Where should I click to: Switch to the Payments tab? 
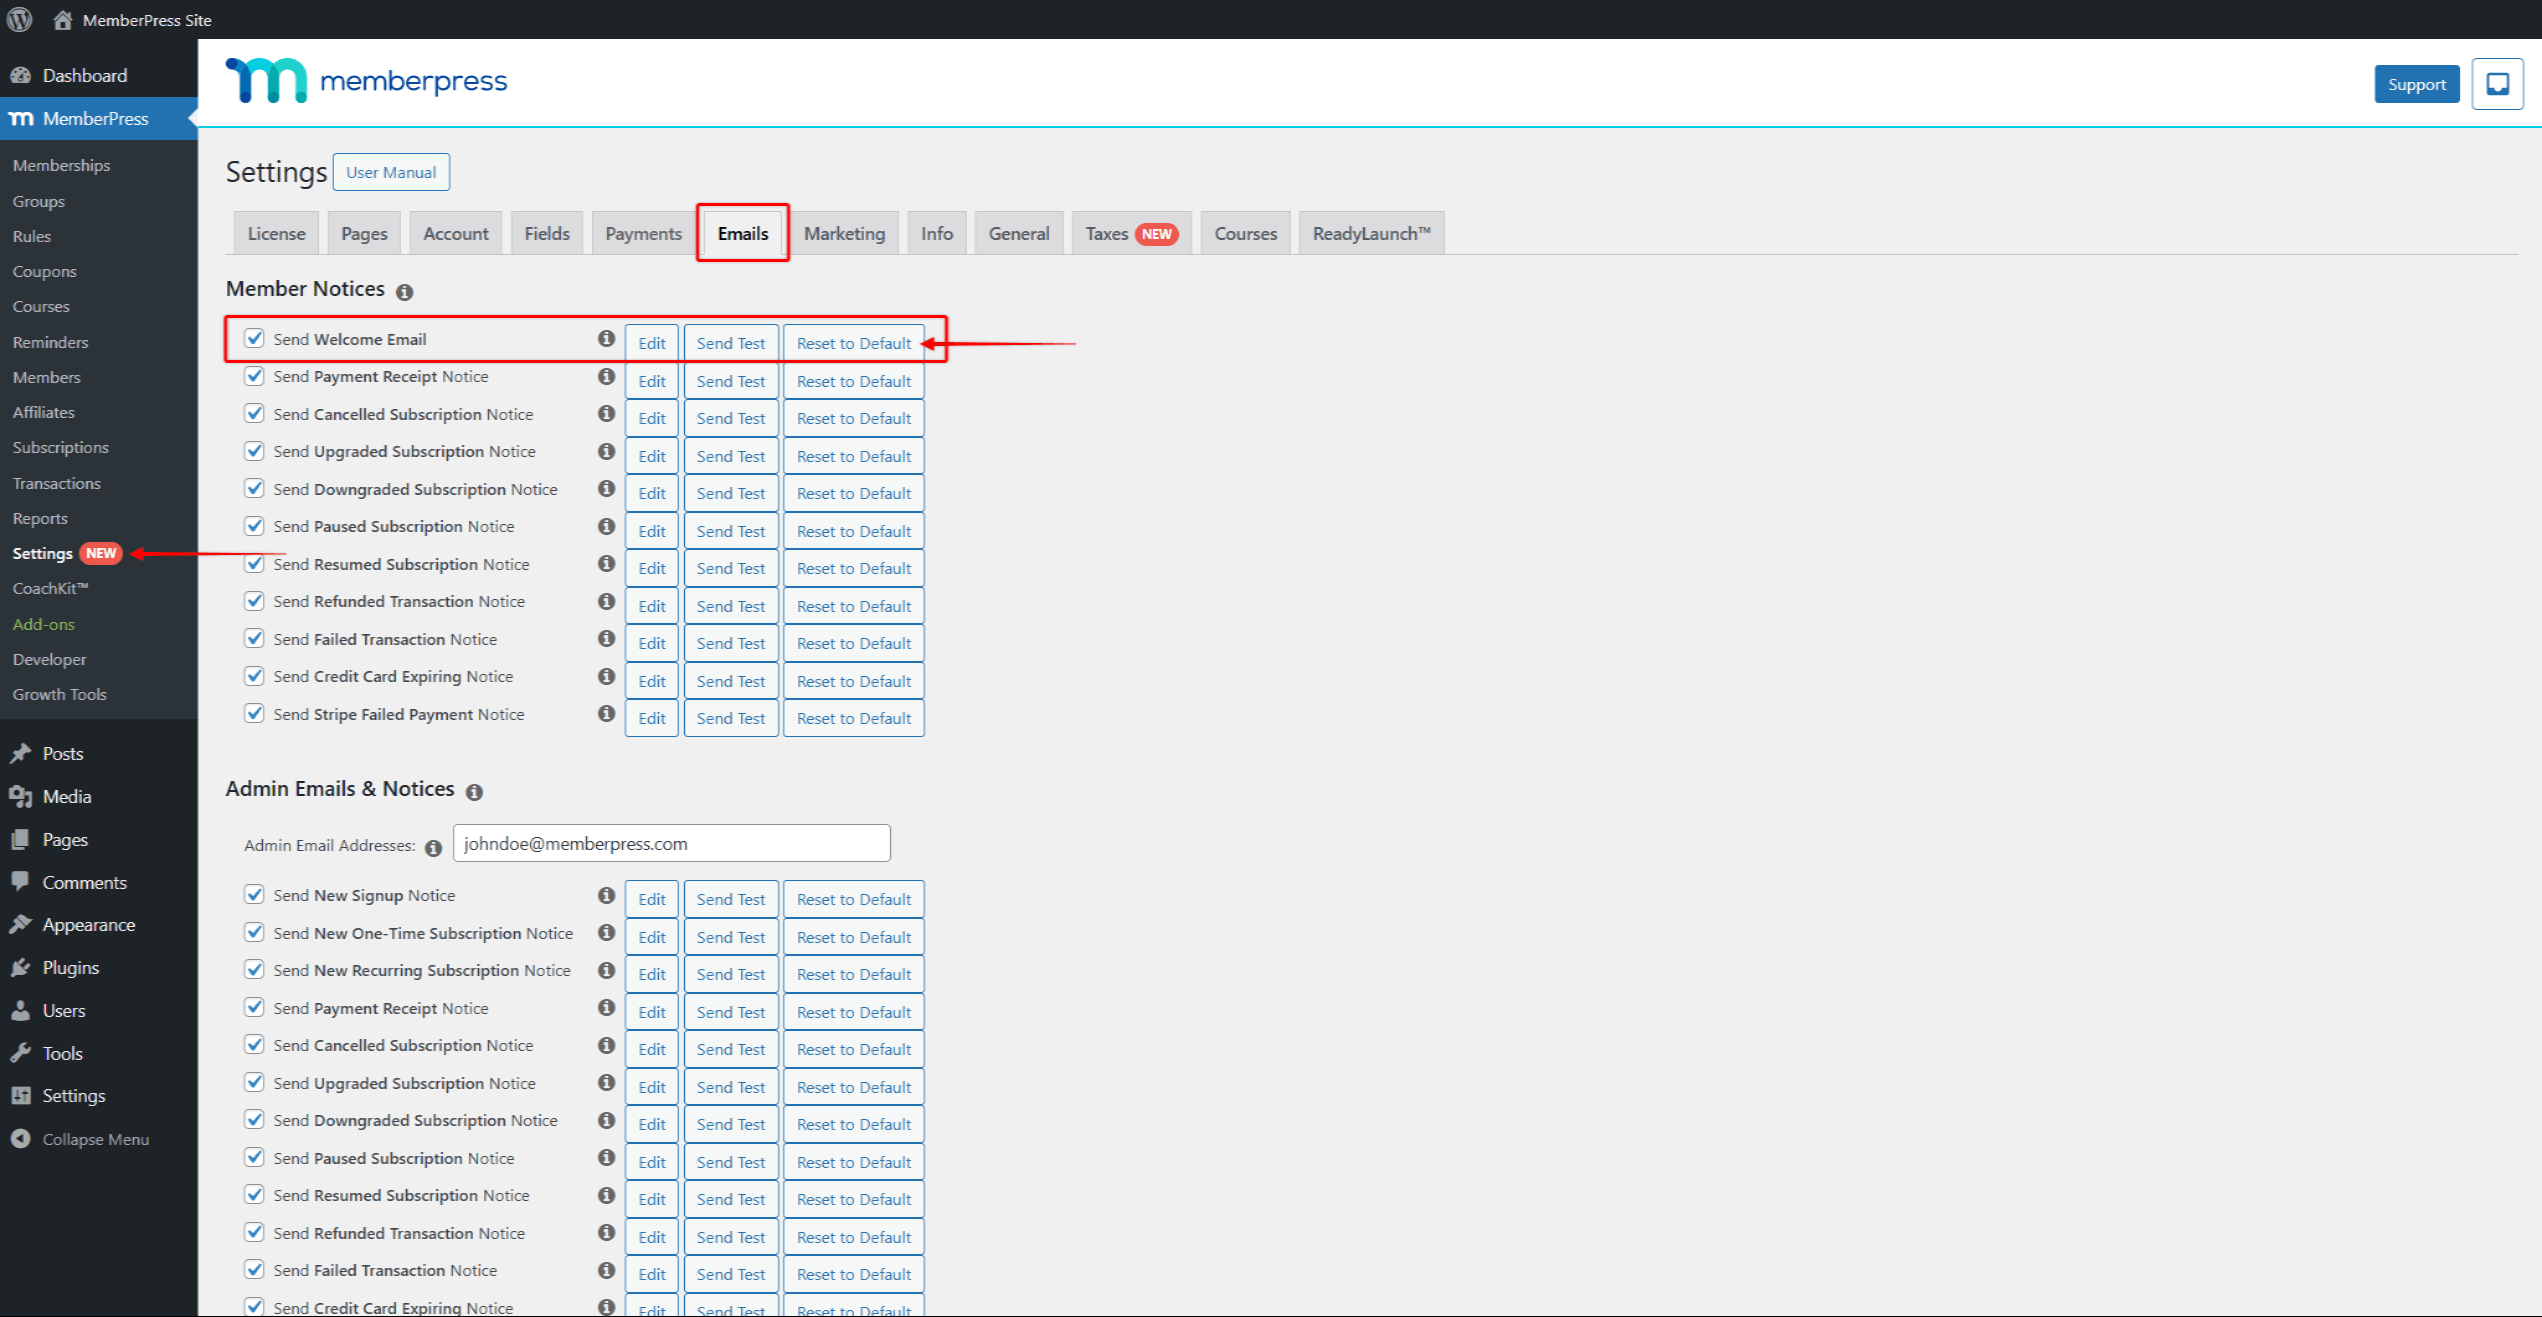click(x=643, y=234)
